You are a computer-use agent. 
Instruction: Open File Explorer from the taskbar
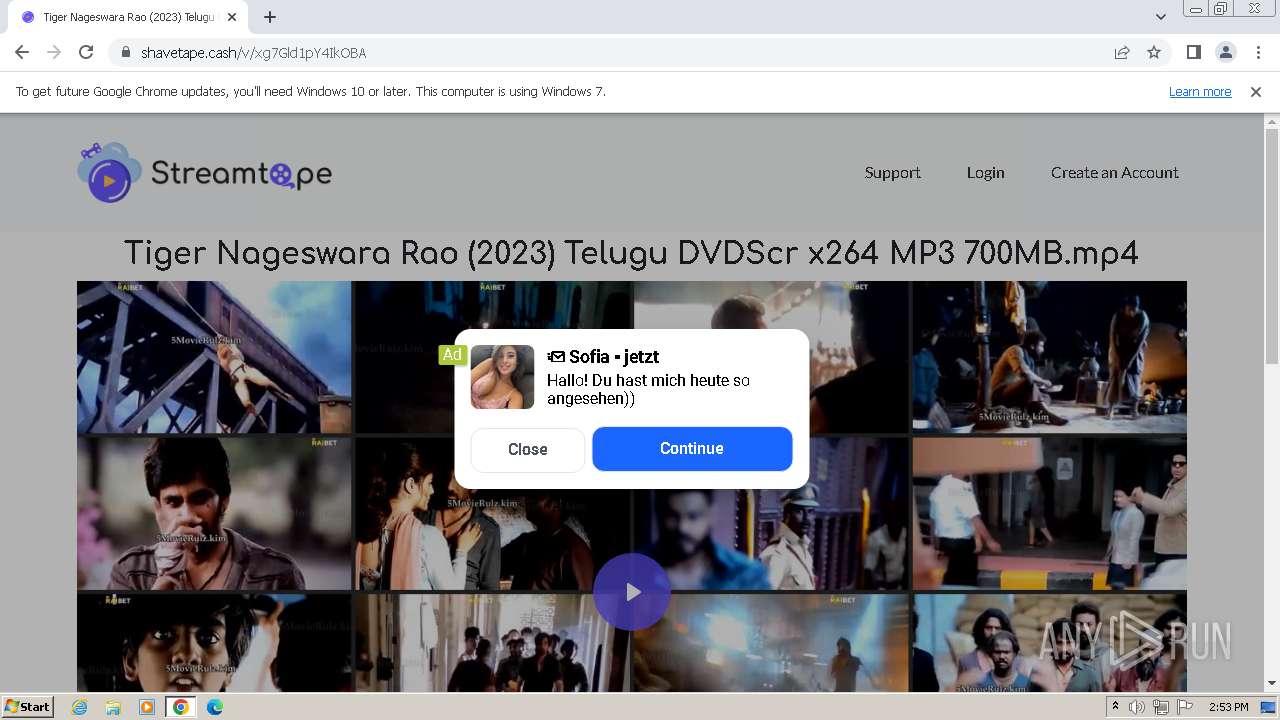113,707
